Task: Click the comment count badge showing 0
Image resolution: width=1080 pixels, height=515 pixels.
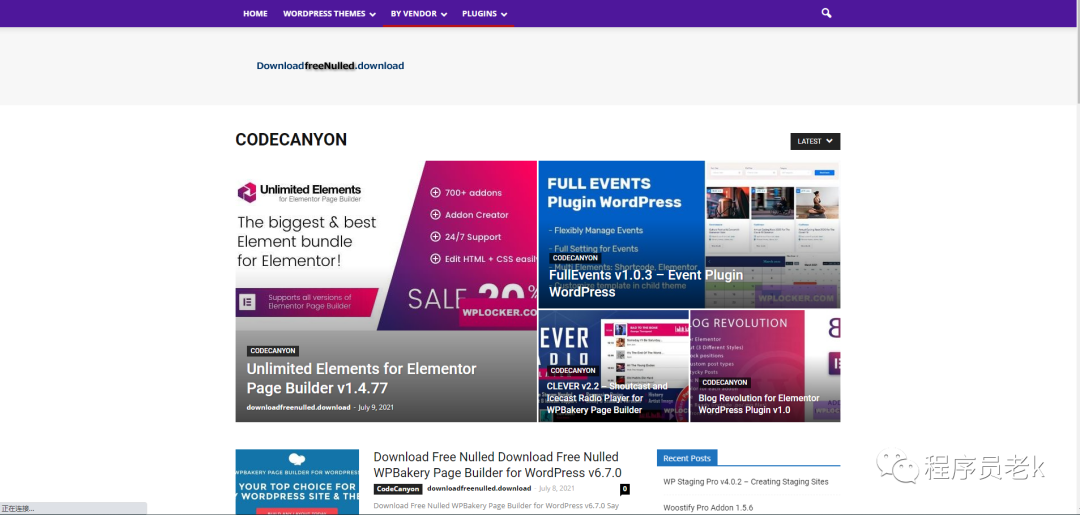Action: (x=625, y=489)
